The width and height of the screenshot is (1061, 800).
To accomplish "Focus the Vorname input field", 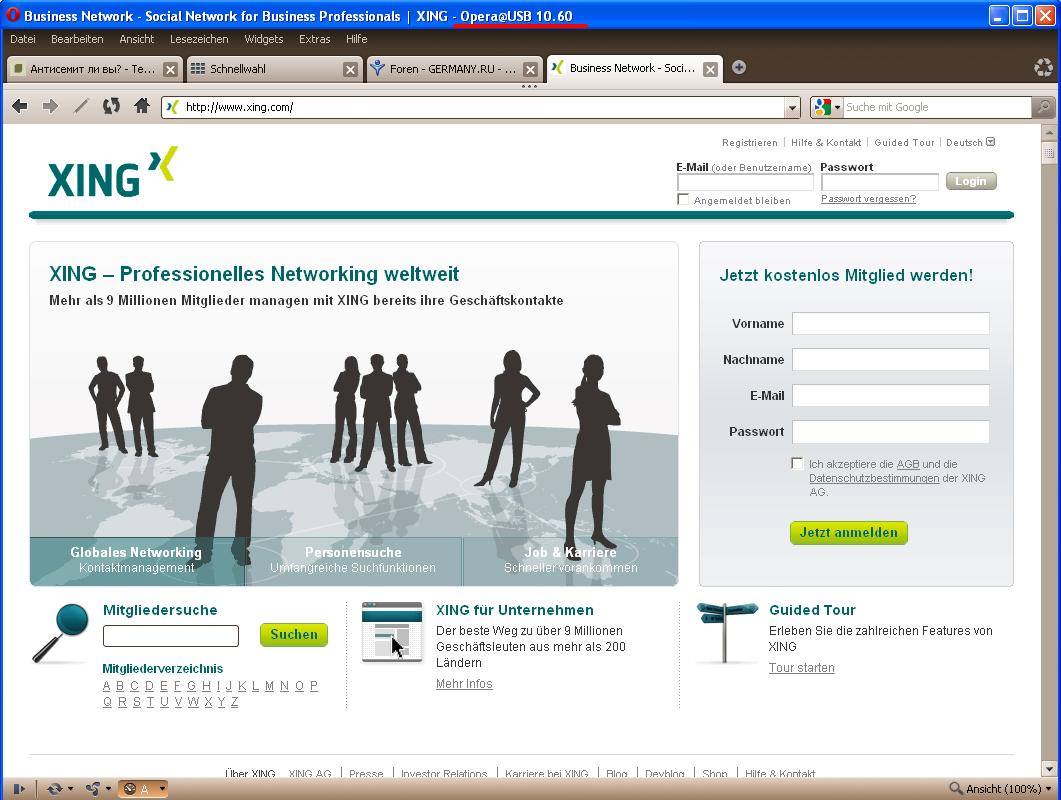I will [x=890, y=324].
